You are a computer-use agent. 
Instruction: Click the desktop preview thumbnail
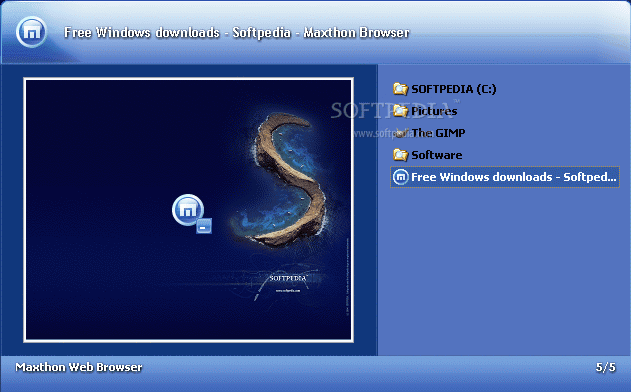(x=188, y=210)
